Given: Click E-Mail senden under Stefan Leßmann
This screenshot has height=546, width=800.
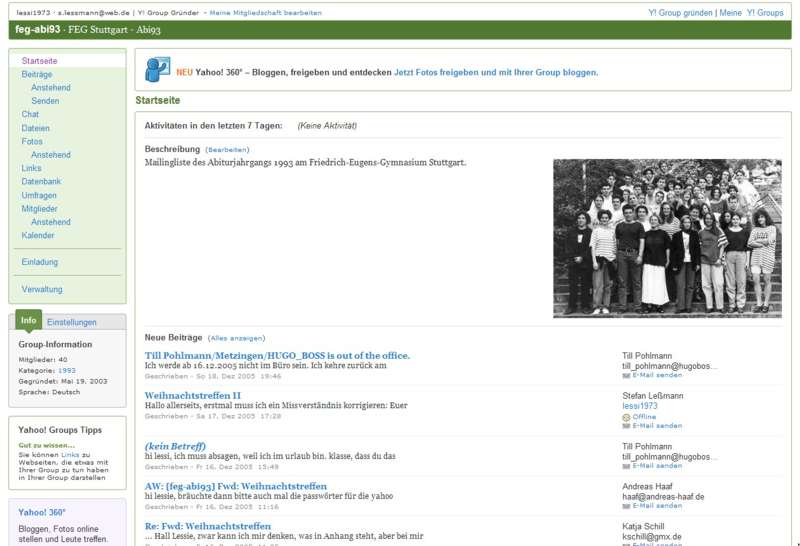Looking at the screenshot, I should click(657, 426).
